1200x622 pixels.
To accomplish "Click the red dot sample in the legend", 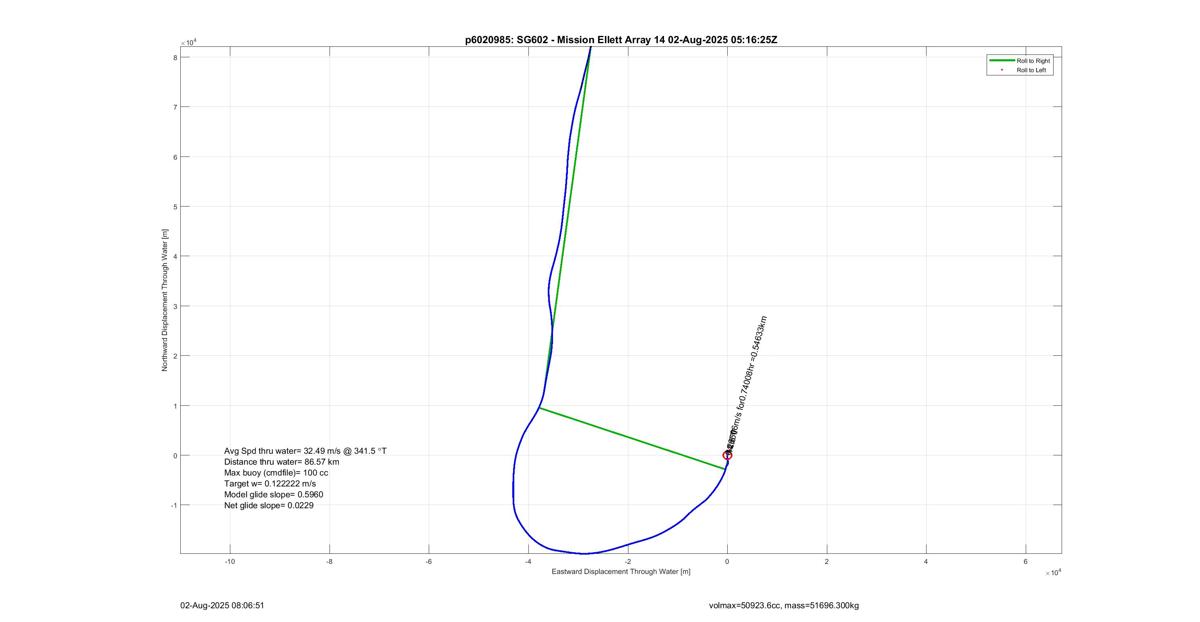I will point(1001,70).
